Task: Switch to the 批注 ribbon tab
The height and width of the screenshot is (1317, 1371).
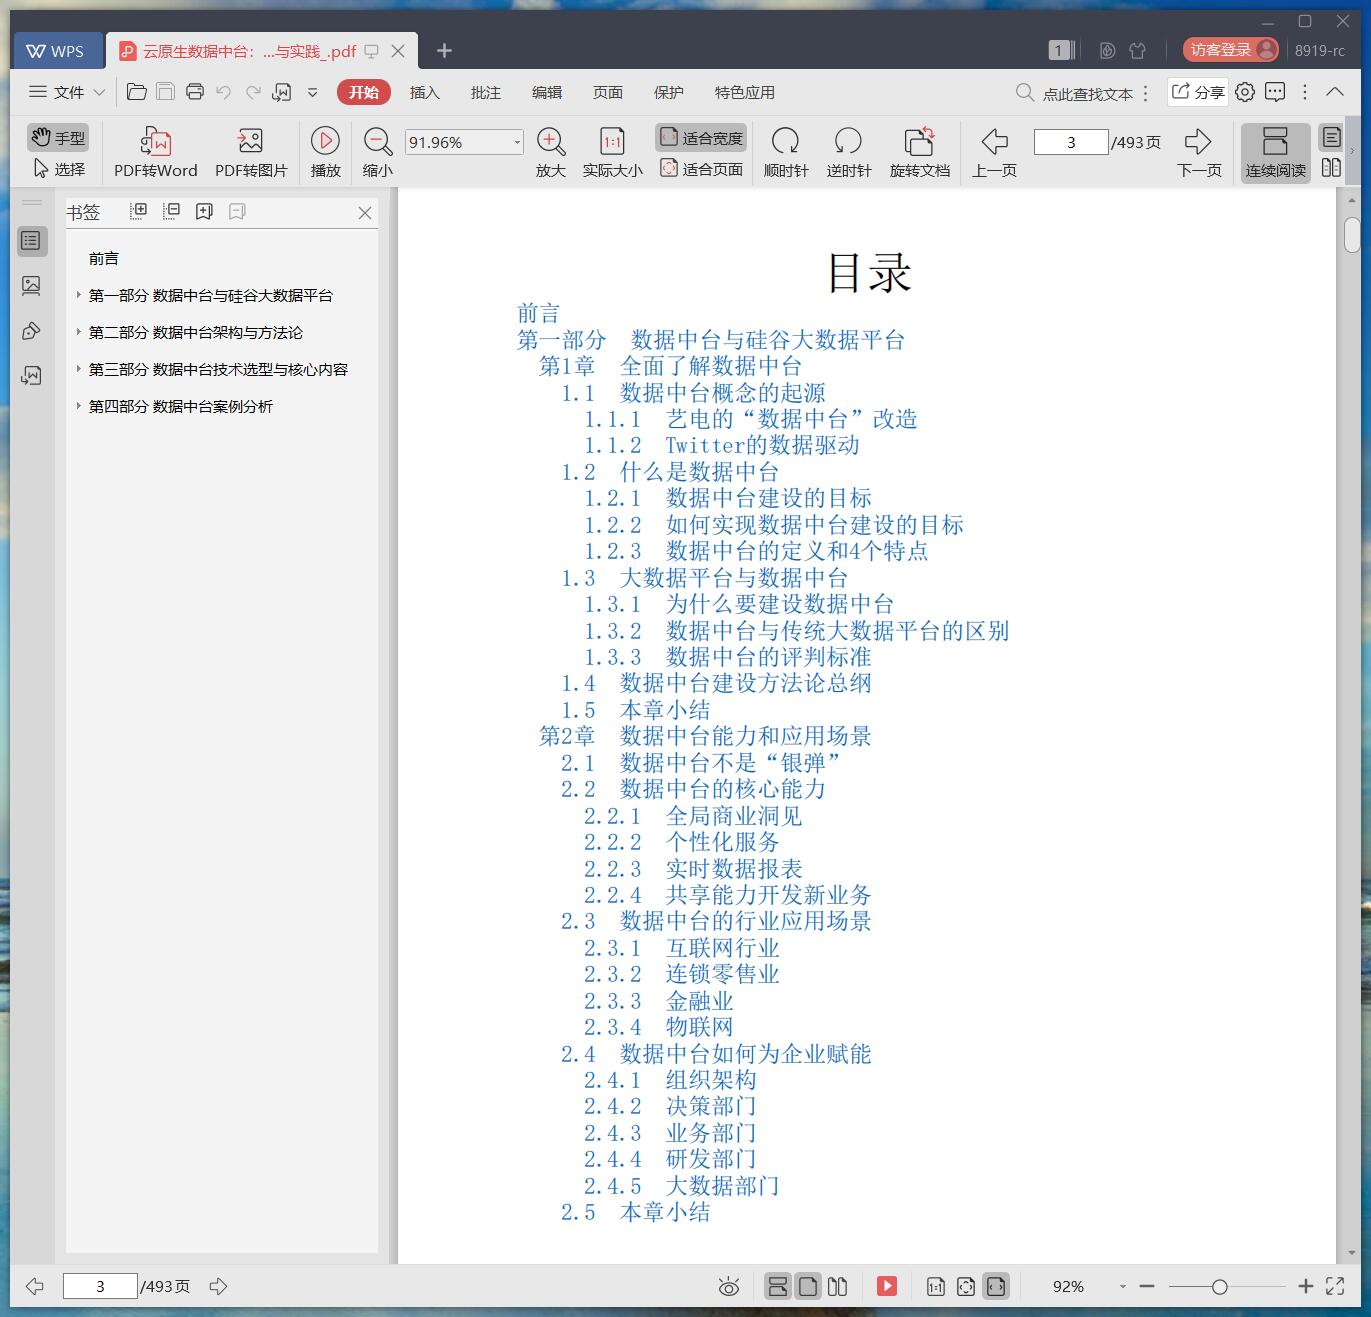Action: coord(485,92)
